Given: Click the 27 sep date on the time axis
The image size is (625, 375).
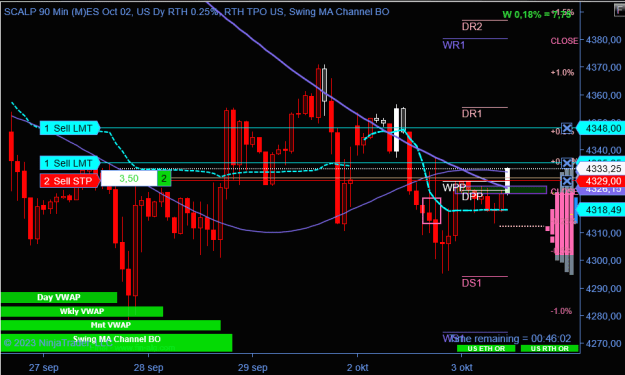Looking at the screenshot, I should (x=43, y=367).
